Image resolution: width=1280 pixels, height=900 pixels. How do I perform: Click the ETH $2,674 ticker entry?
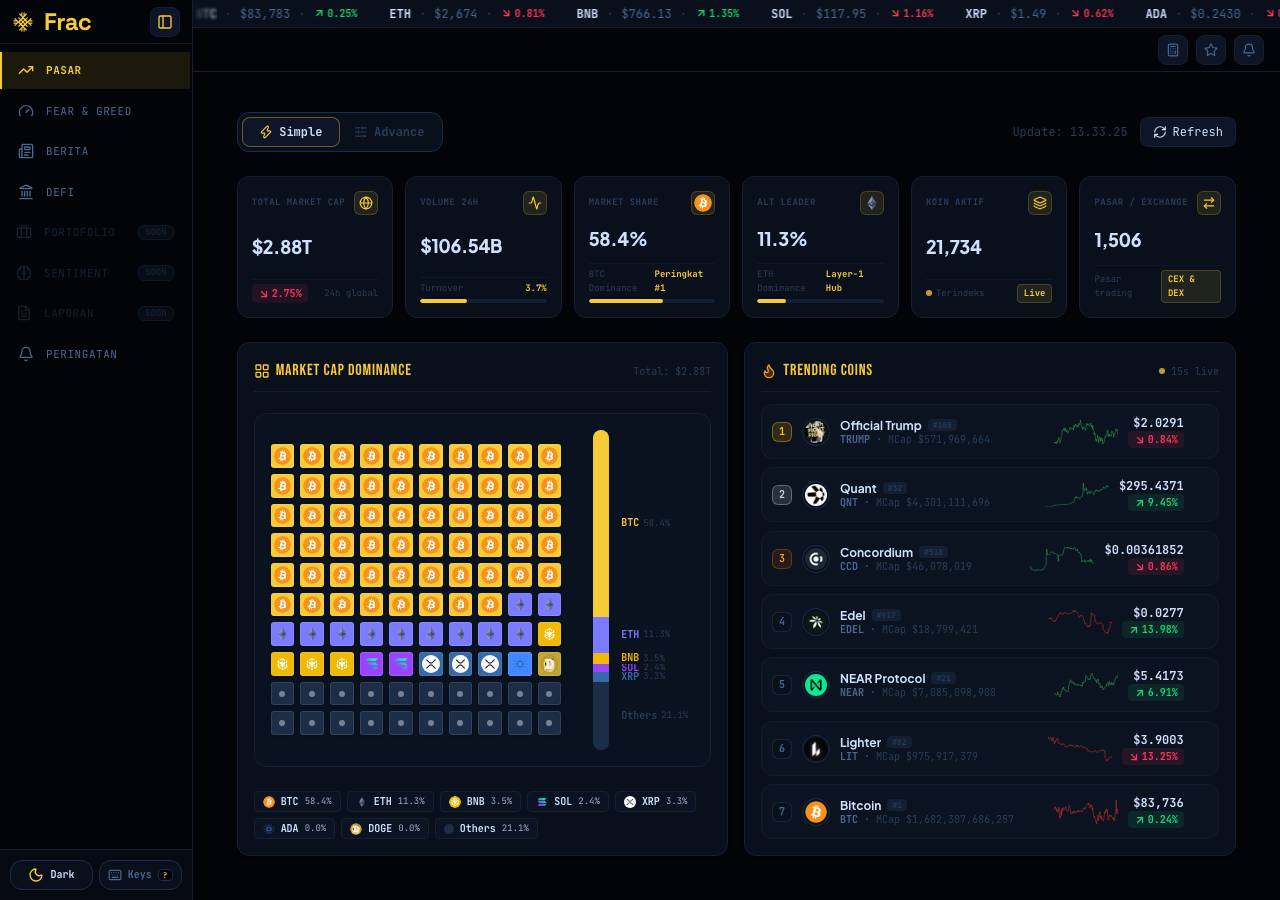tap(467, 14)
